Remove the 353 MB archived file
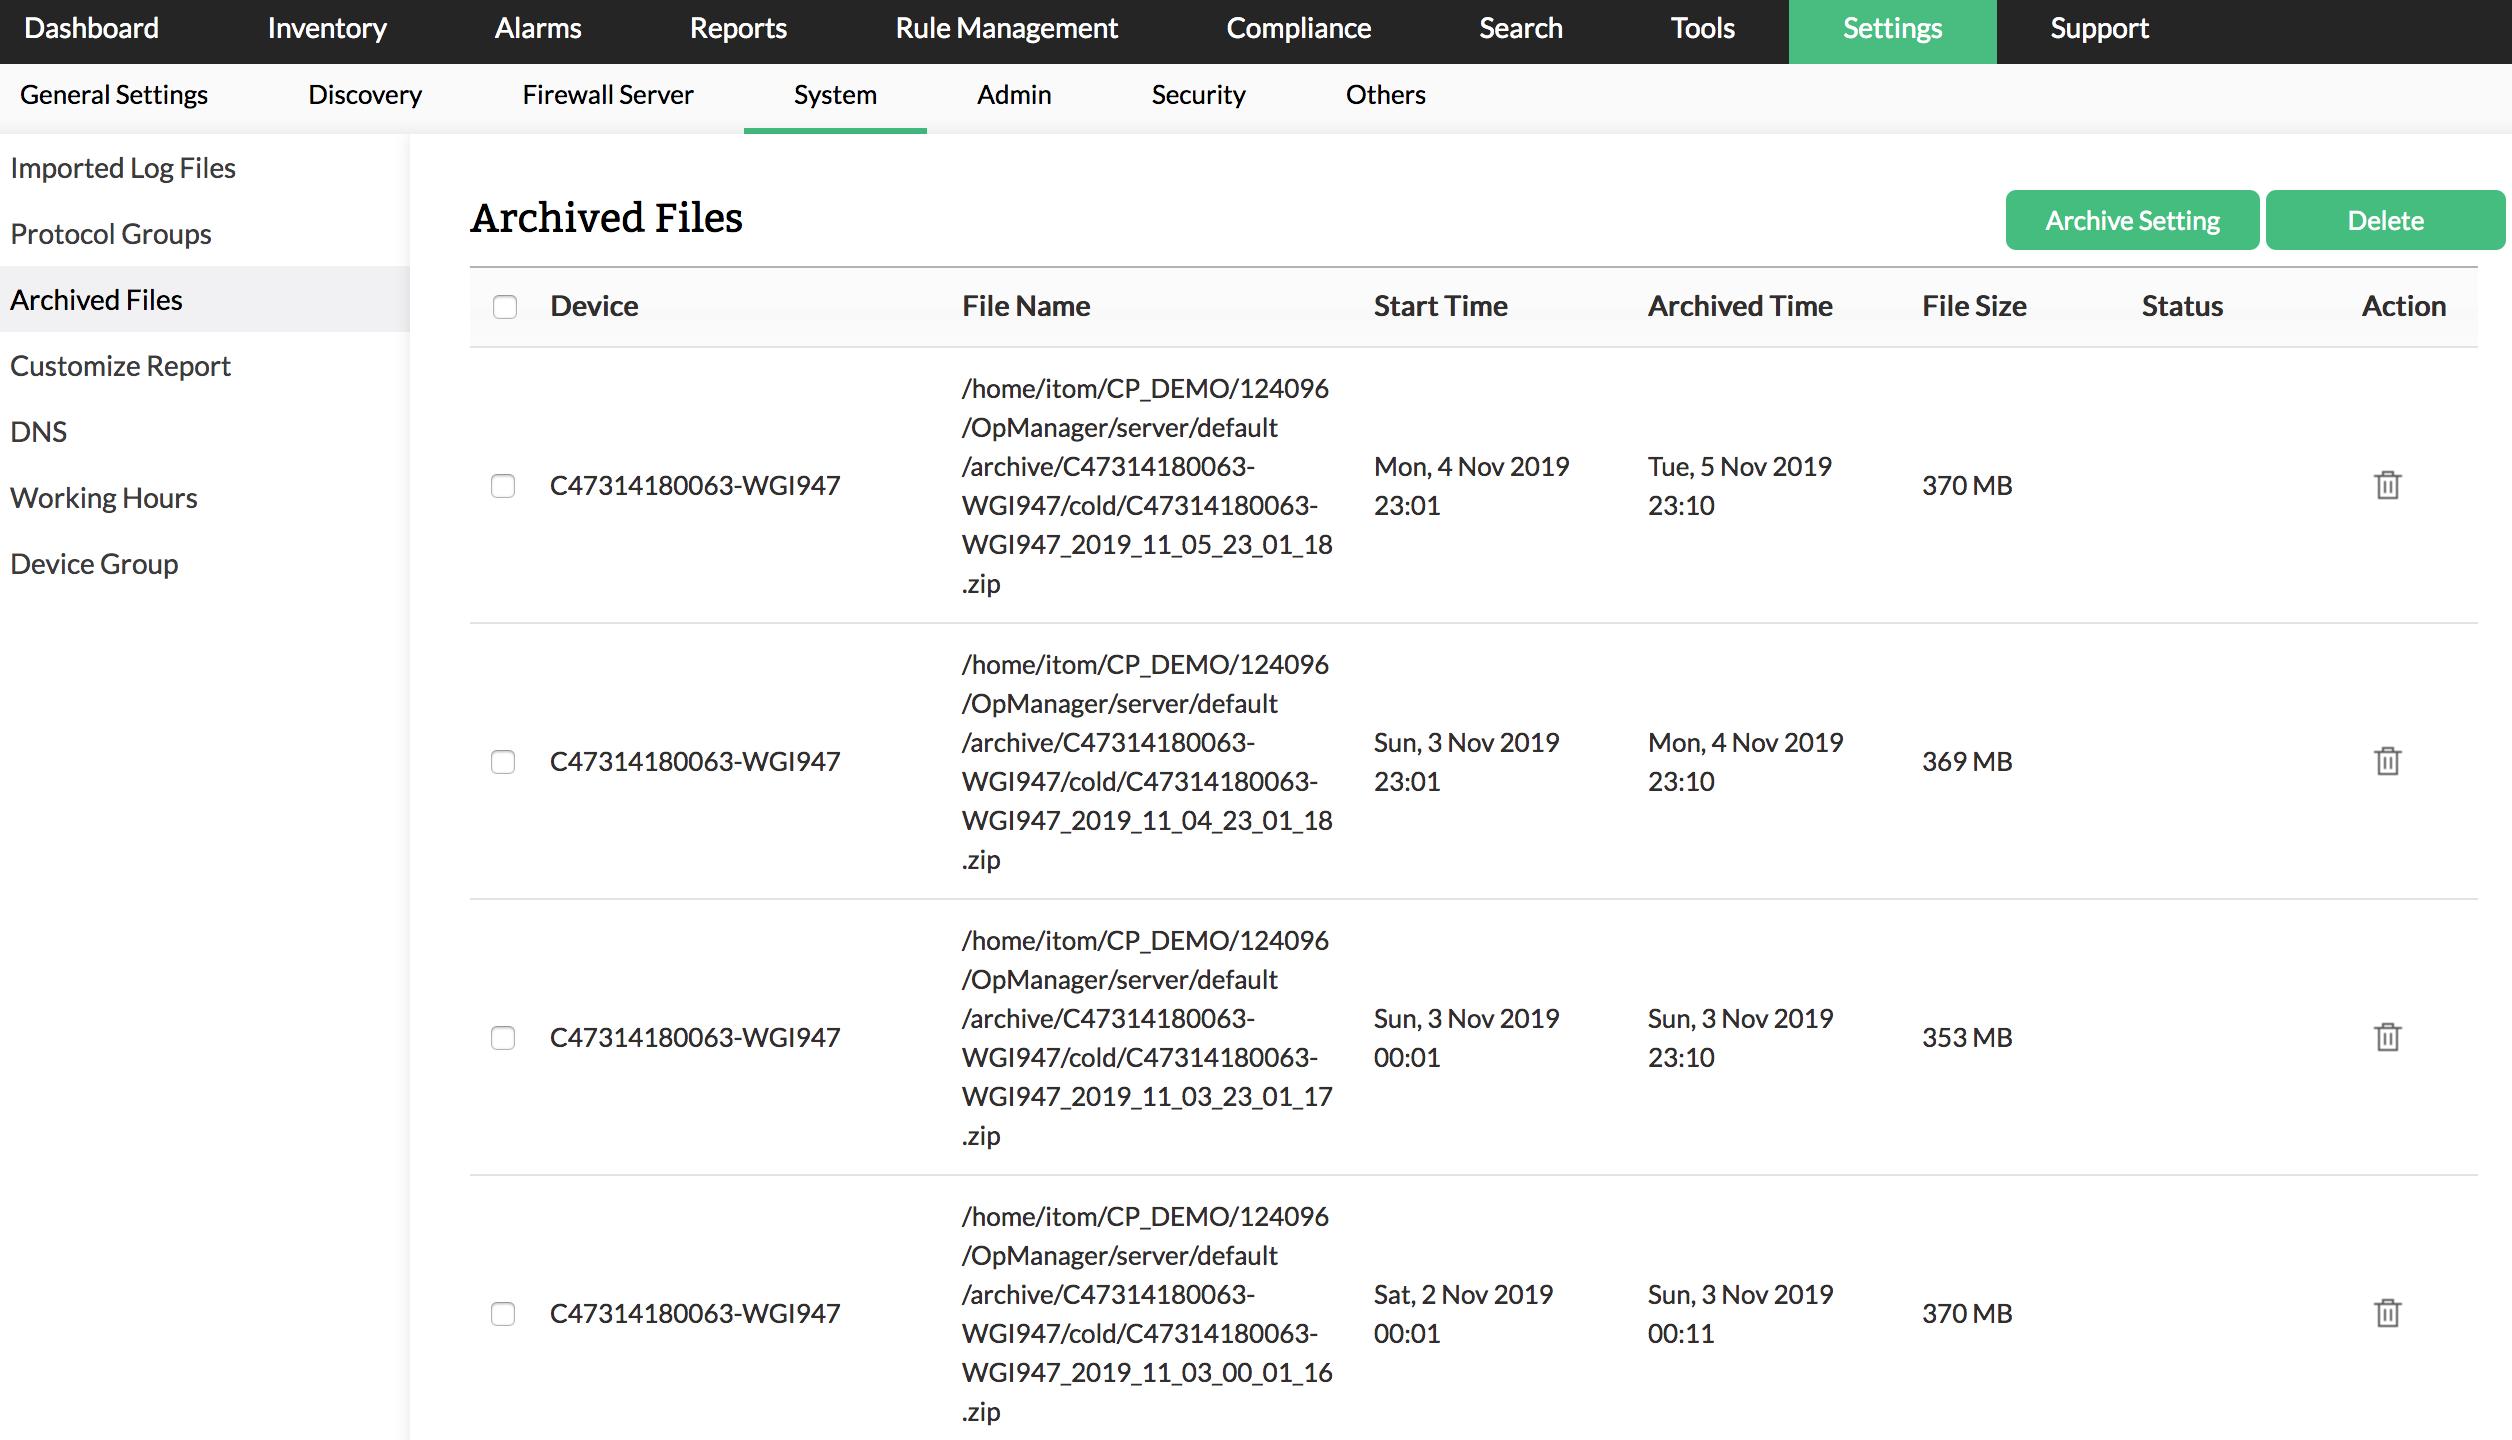This screenshot has height=1440, width=2512. point(2387,1037)
